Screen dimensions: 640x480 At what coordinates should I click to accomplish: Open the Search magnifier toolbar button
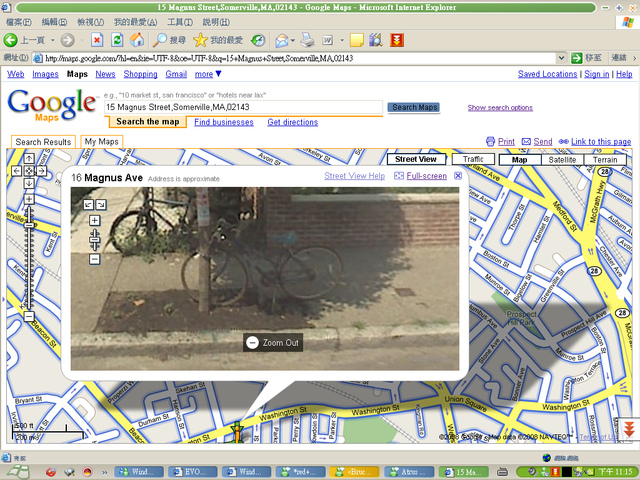click(x=169, y=40)
